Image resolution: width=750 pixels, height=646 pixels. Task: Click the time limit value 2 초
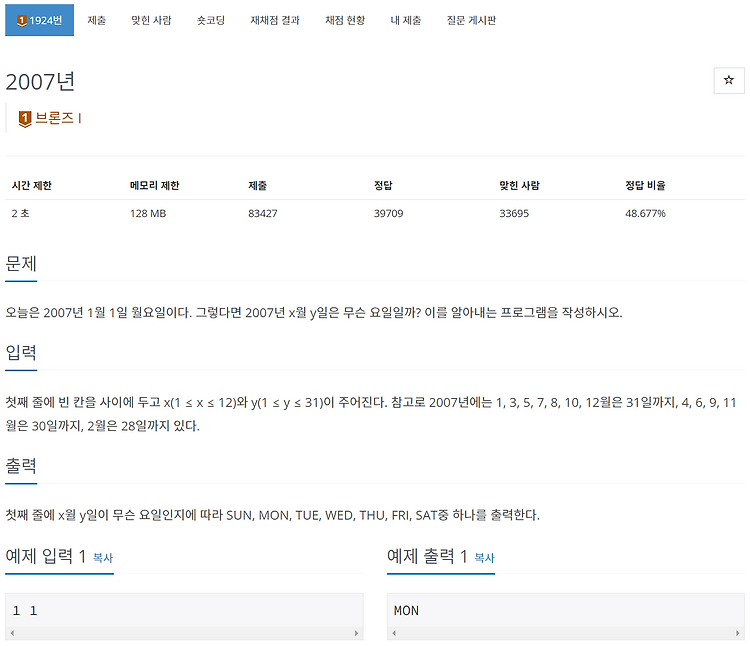[21, 213]
